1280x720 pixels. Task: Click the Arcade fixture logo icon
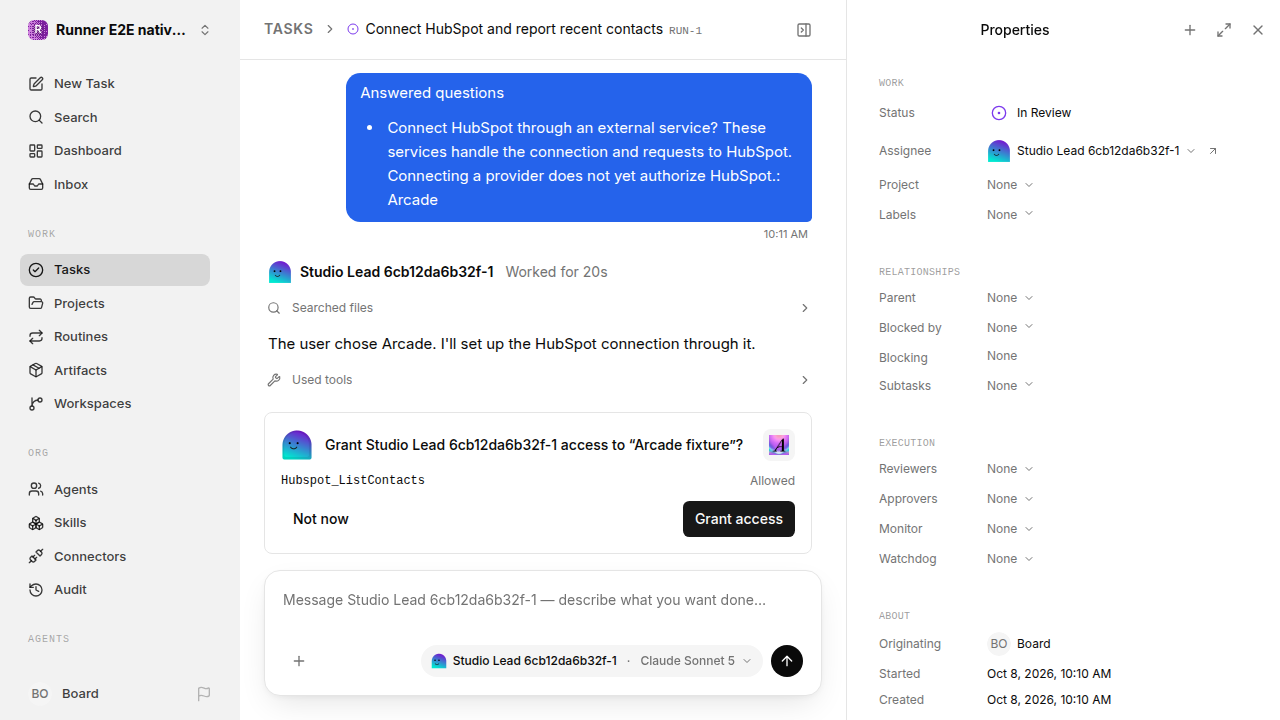779,445
